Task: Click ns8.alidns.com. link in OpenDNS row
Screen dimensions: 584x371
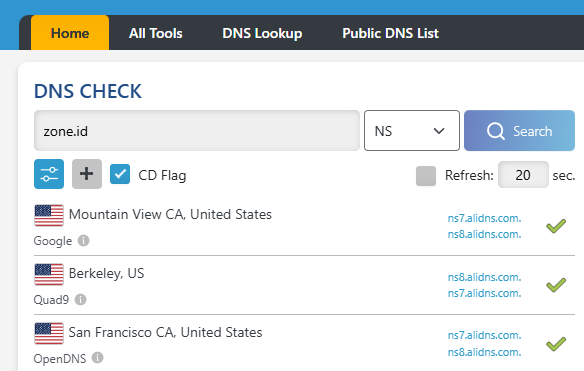Action: (x=484, y=352)
